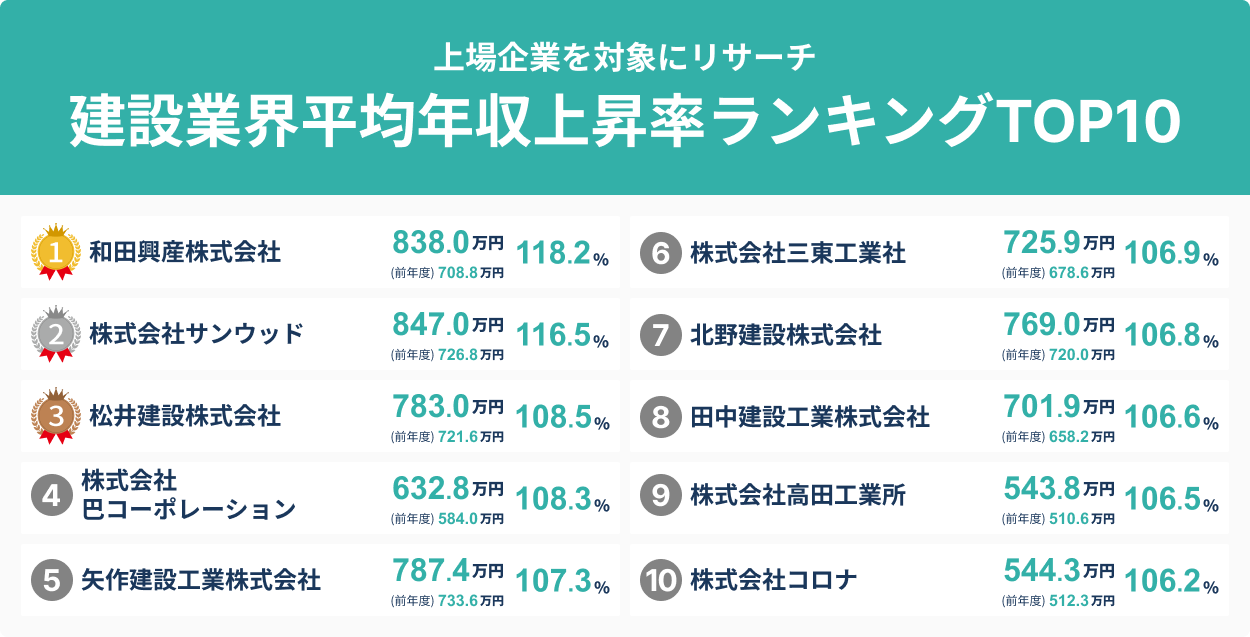
Task: Click 松井建設株式会社 company name
Action: (x=185, y=416)
